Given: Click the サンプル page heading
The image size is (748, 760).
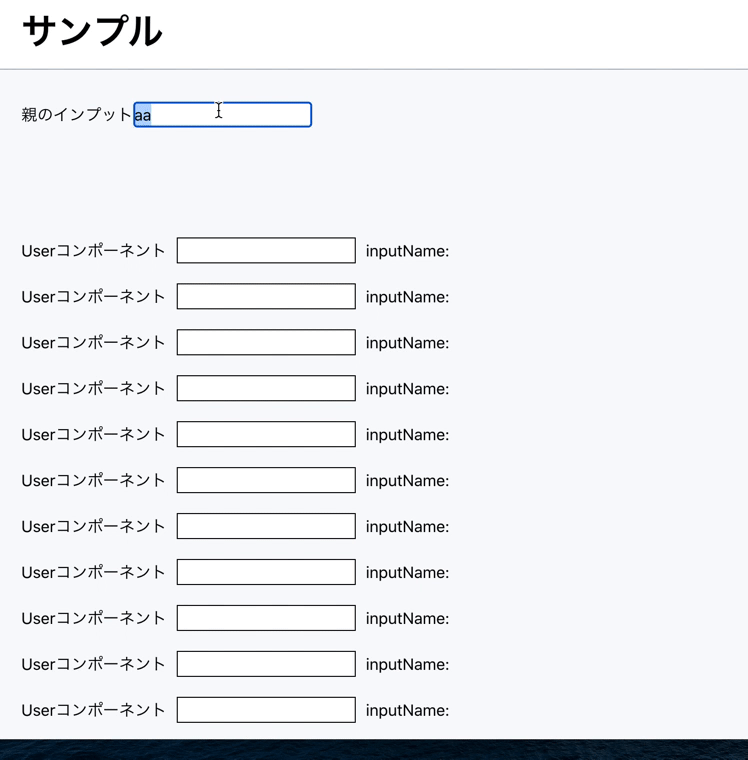Looking at the screenshot, I should (x=92, y=32).
